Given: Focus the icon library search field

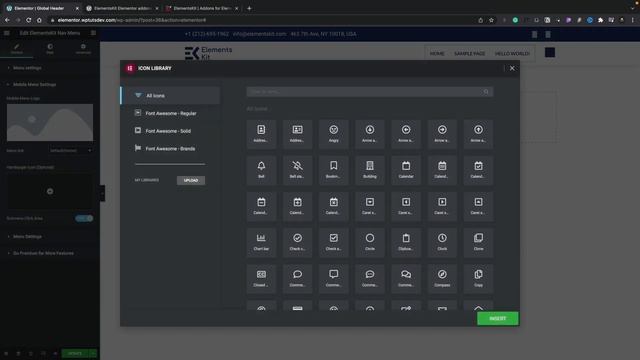Looking at the screenshot, I should click(x=370, y=92).
